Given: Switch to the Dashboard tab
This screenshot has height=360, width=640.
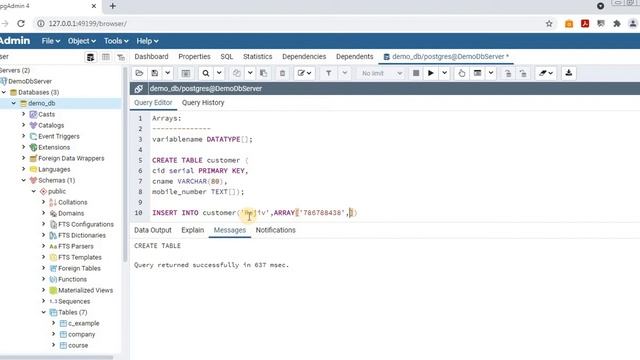Looking at the screenshot, I should (151, 57).
